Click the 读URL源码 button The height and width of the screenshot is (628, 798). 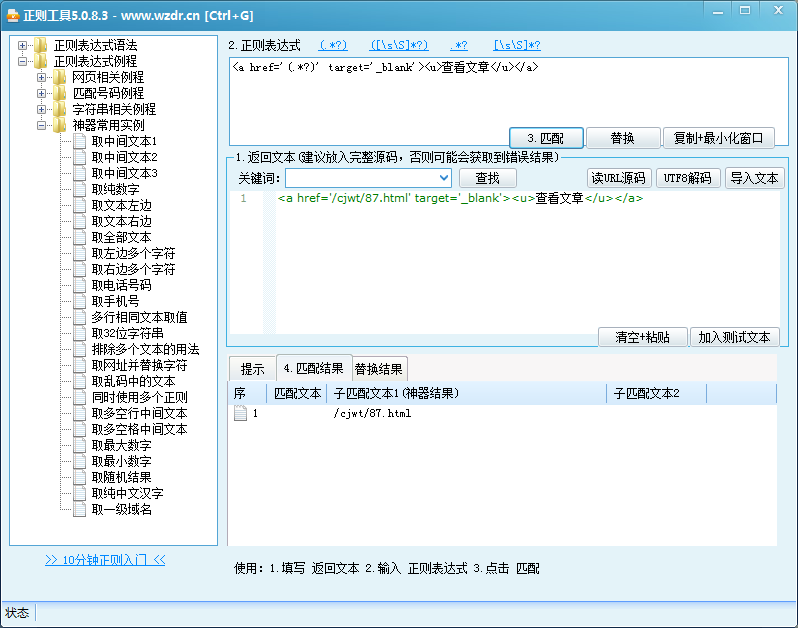pyautogui.click(x=617, y=178)
